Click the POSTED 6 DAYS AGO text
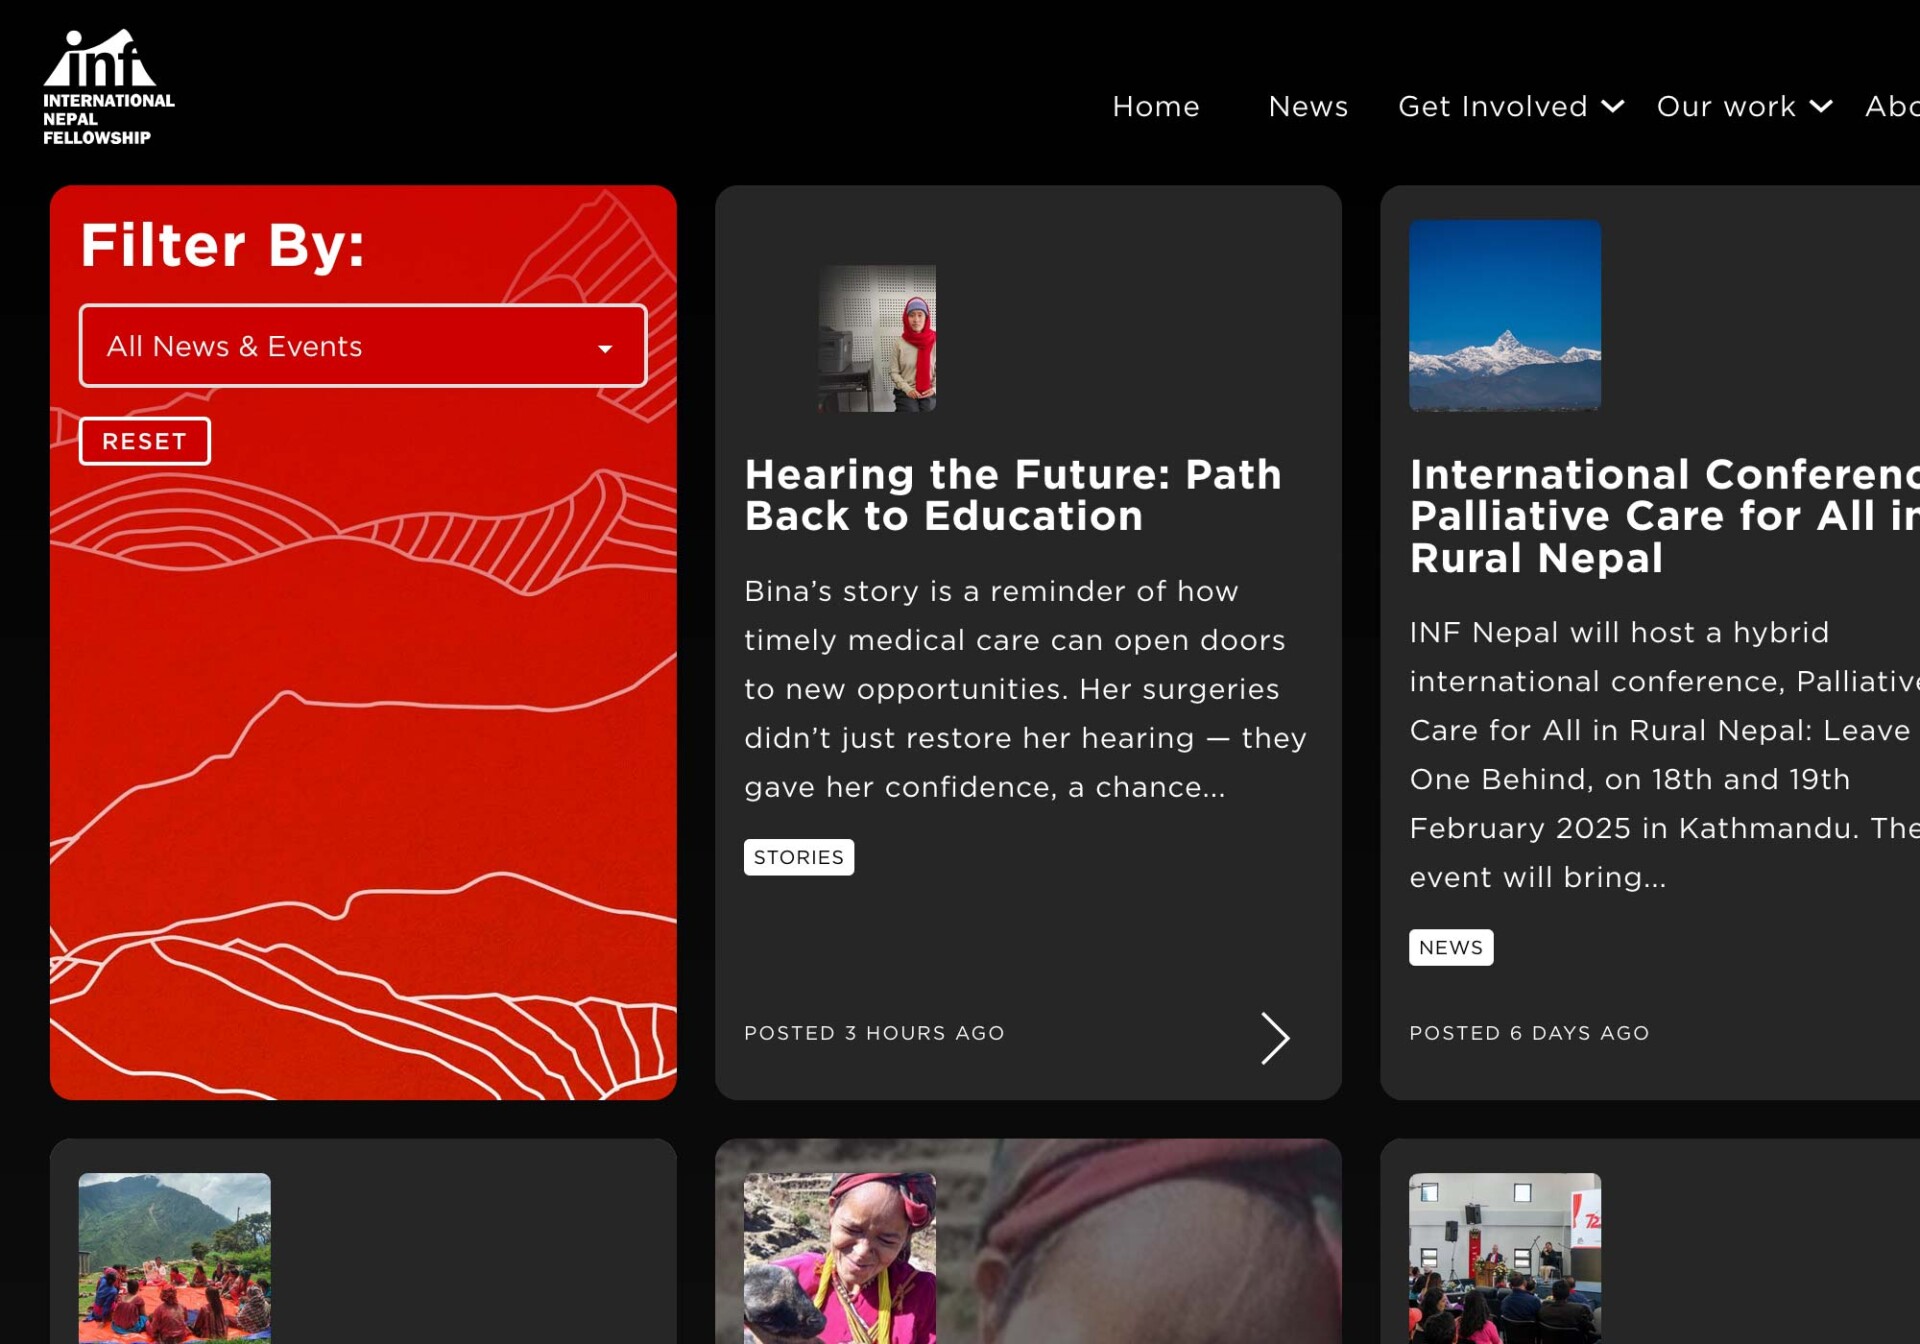 pos(1529,1033)
